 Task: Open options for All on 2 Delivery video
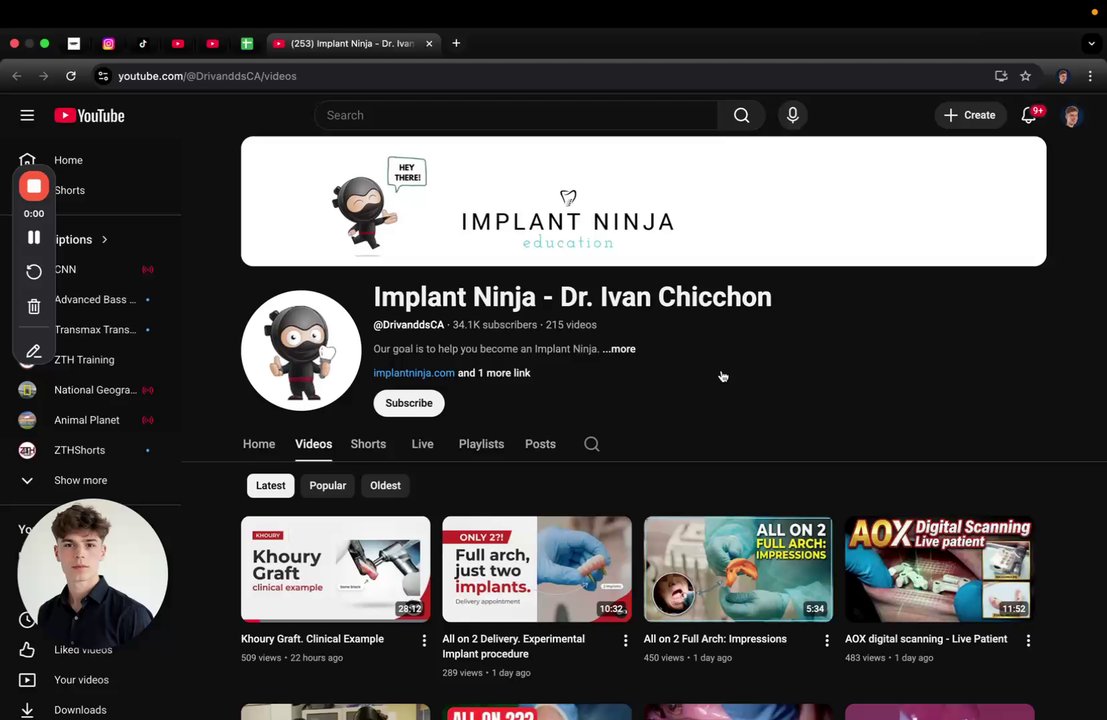(x=625, y=640)
